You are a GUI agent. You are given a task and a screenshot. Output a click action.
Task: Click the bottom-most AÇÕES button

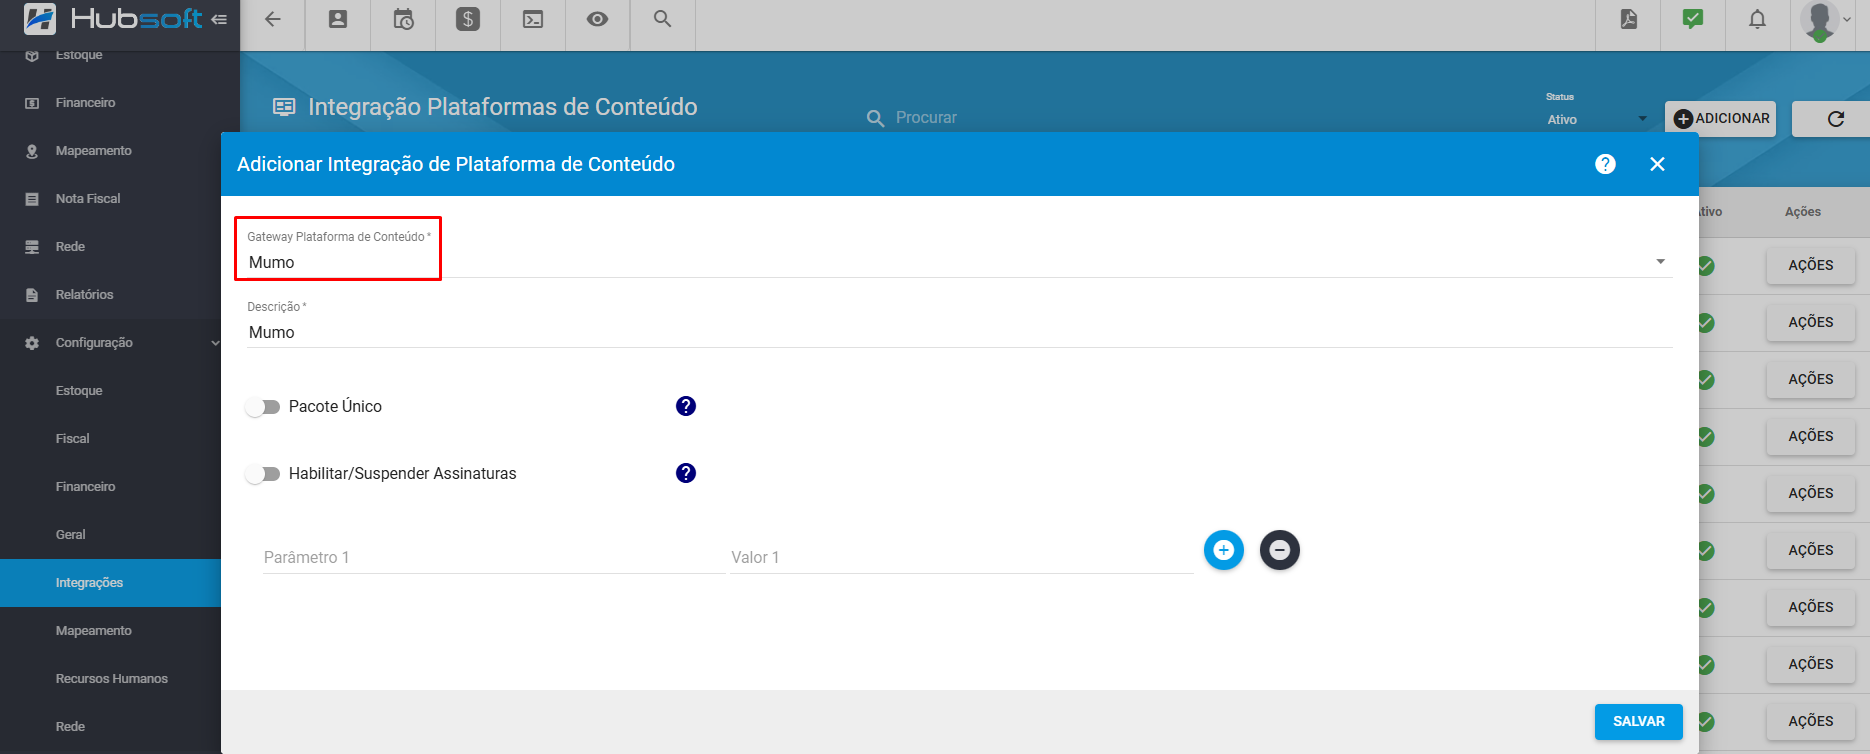(1811, 722)
